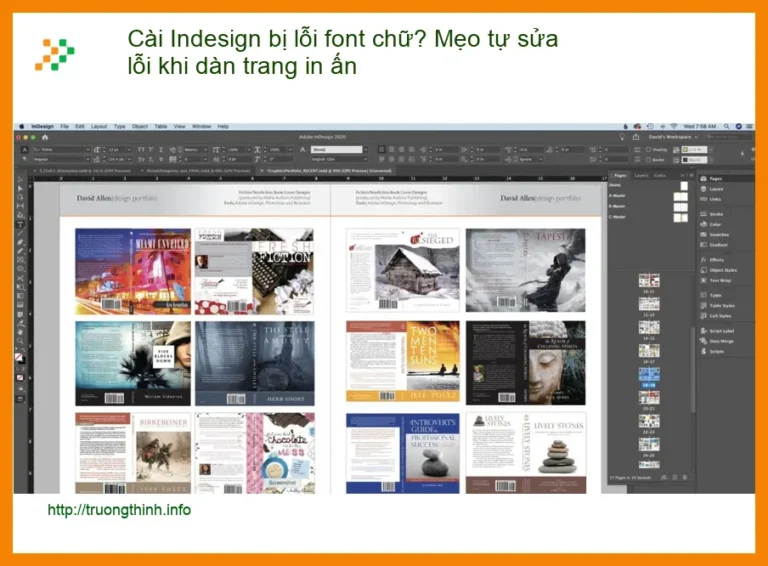This screenshot has width=768, height=566.
Task: Open the Help menu
Action: click(x=223, y=126)
